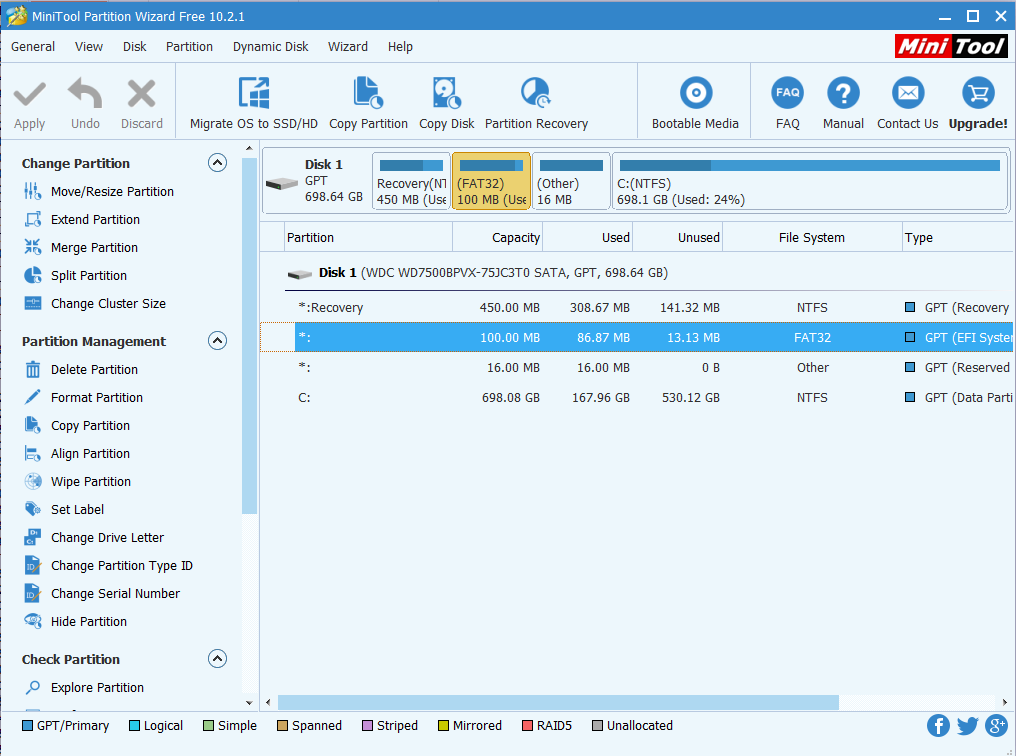The image size is (1016, 756).
Task: Select Other 16 MB block in disk map
Action: pyautogui.click(x=571, y=181)
